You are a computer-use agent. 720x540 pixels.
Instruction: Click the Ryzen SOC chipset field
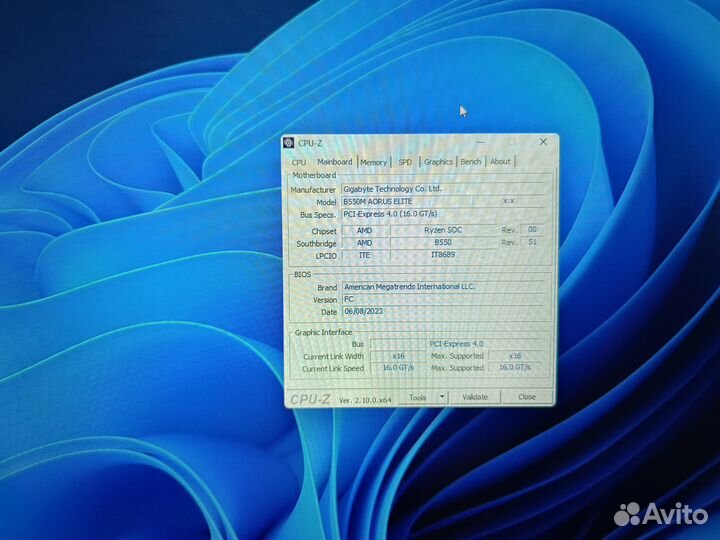pyautogui.click(x=443, y=230)
